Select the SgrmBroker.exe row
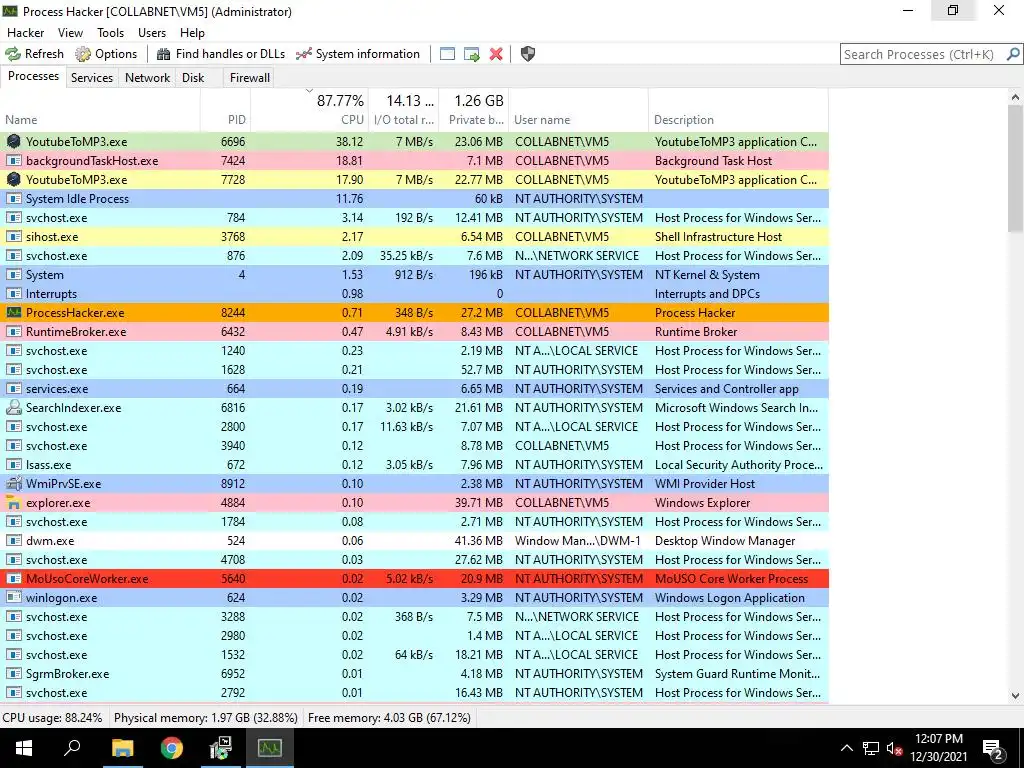This screenshot has width=1024, height=768. click(x=415, y=673)
